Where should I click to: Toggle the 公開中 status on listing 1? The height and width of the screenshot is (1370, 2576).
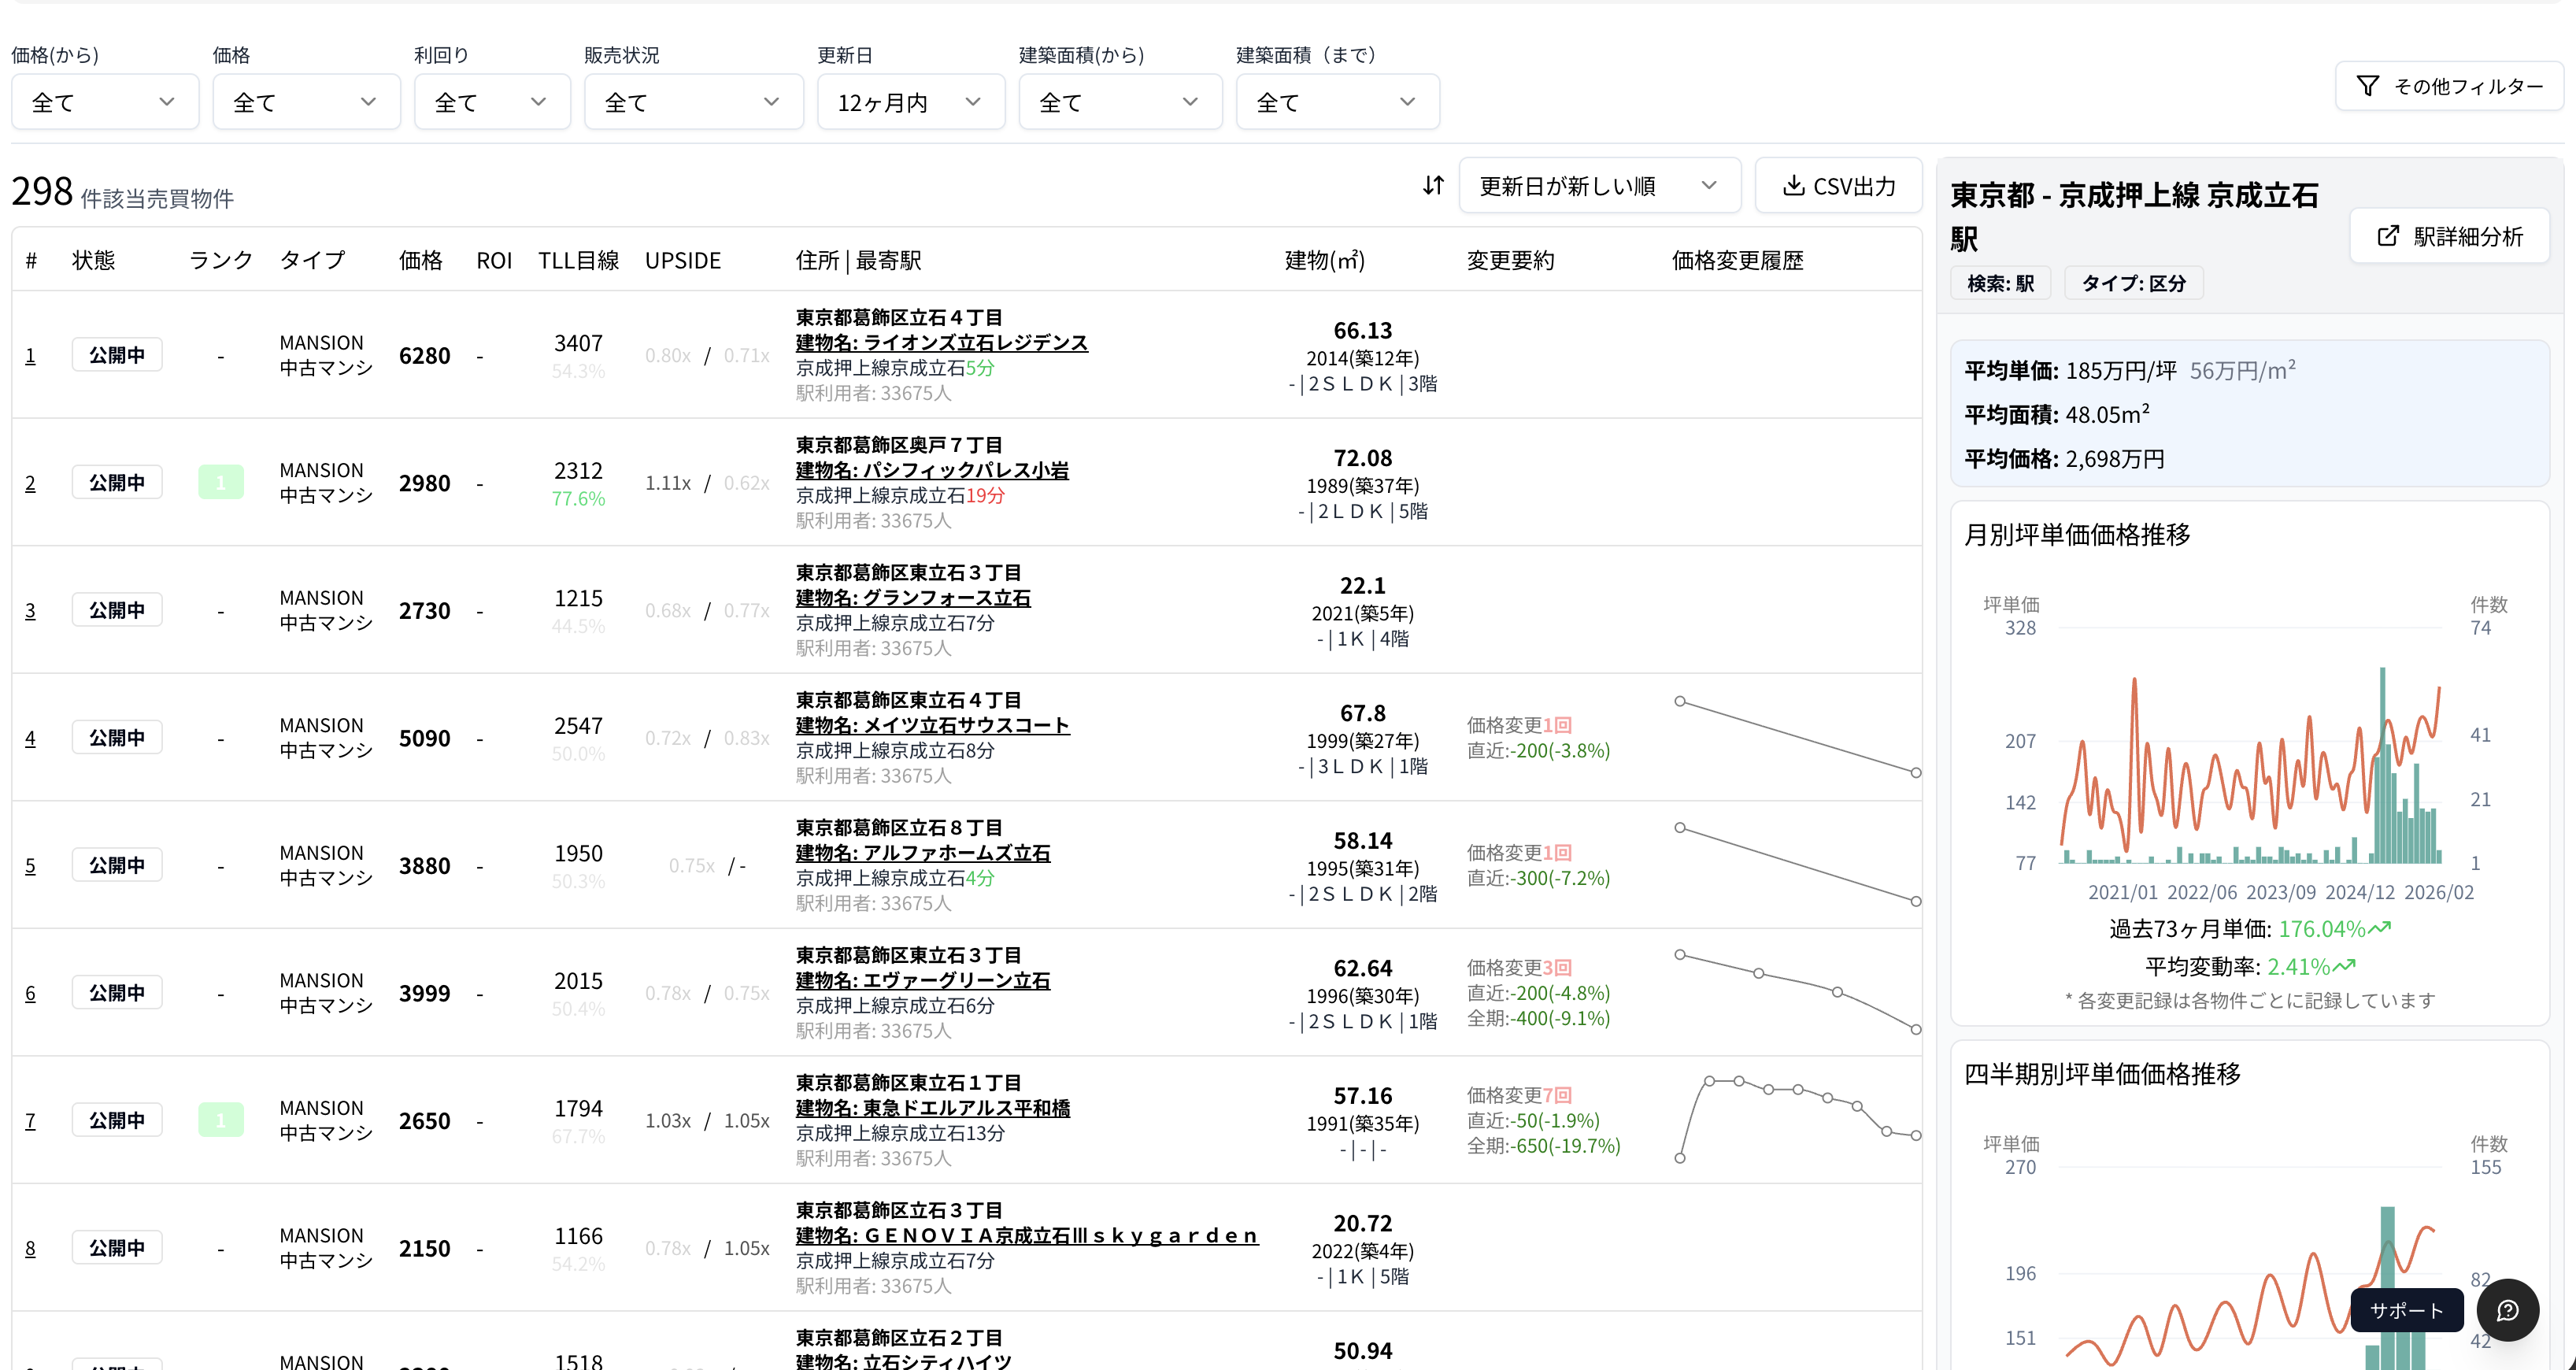[117, 354]
